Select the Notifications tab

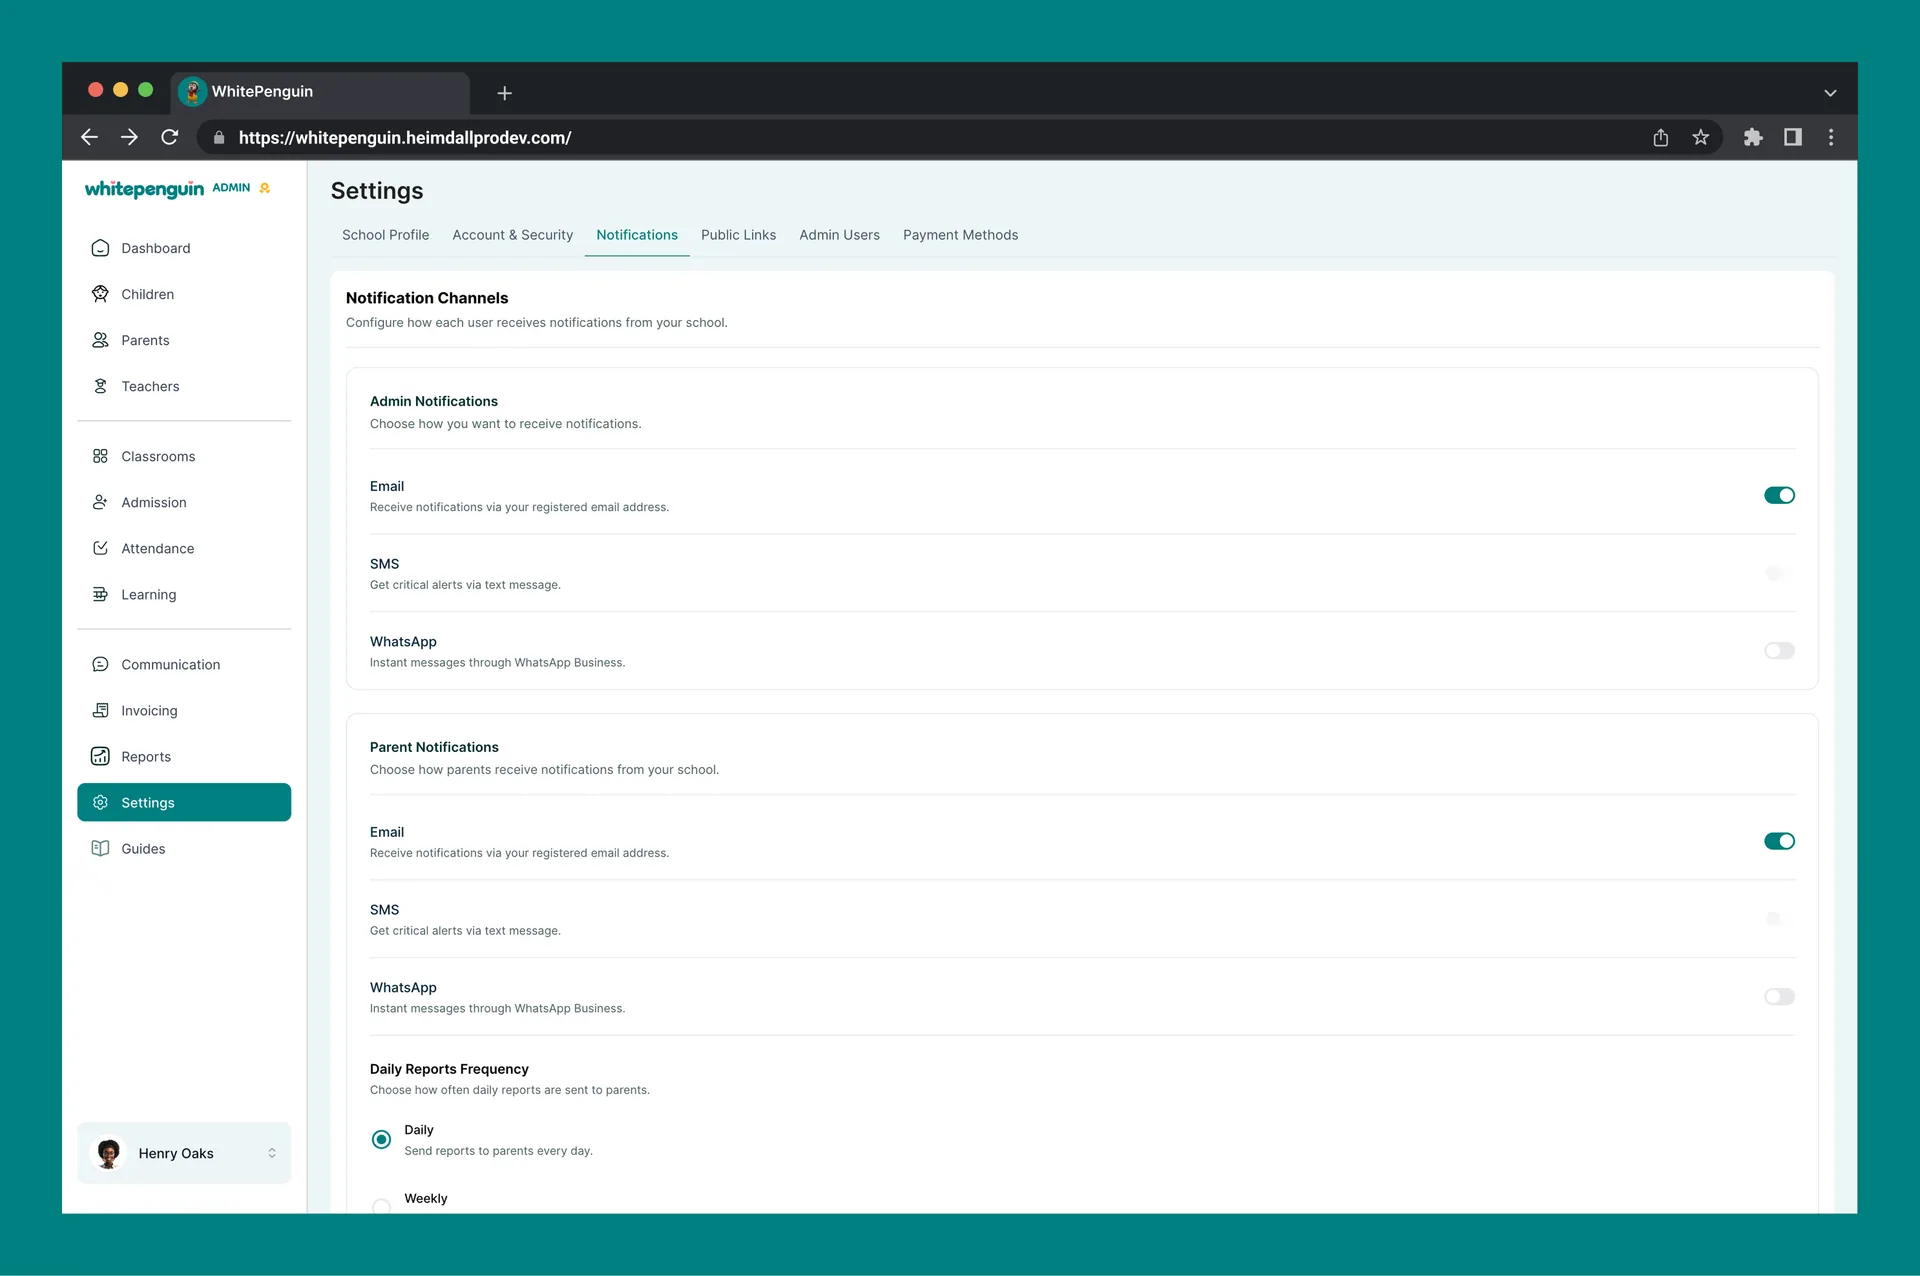pyautogui.click(x=637, y=235)
